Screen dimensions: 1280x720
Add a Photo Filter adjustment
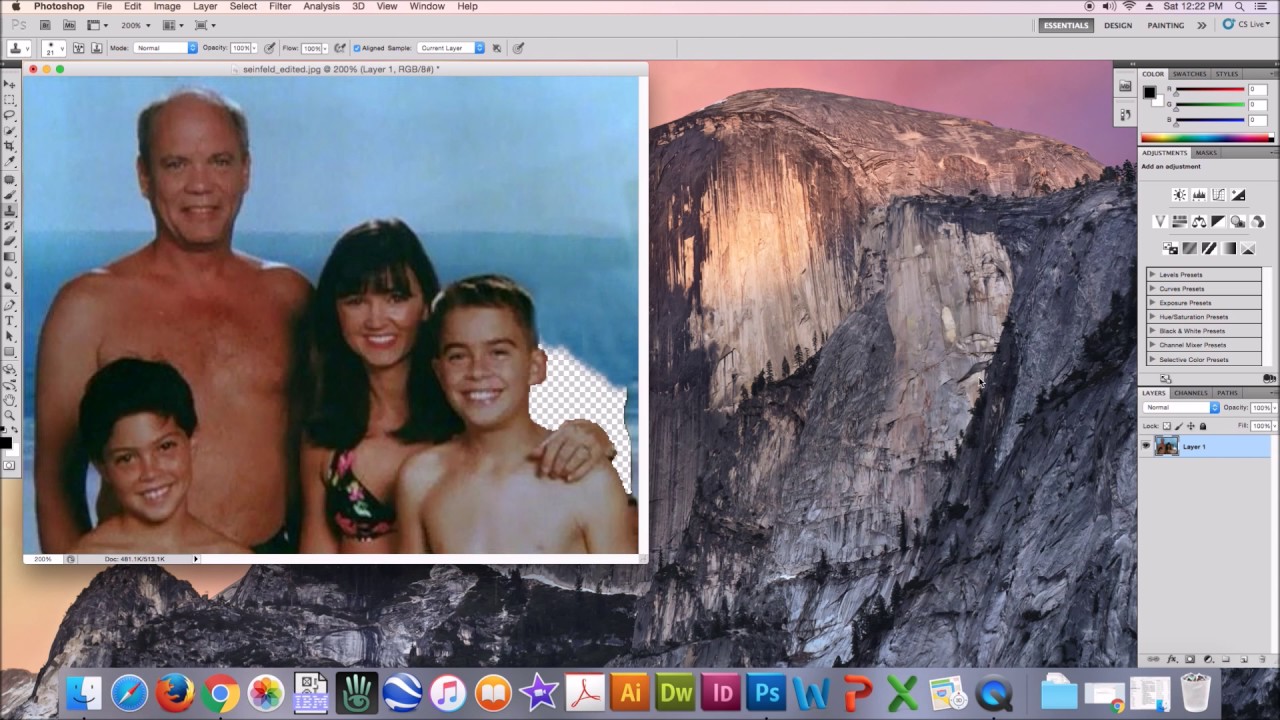1238,222
